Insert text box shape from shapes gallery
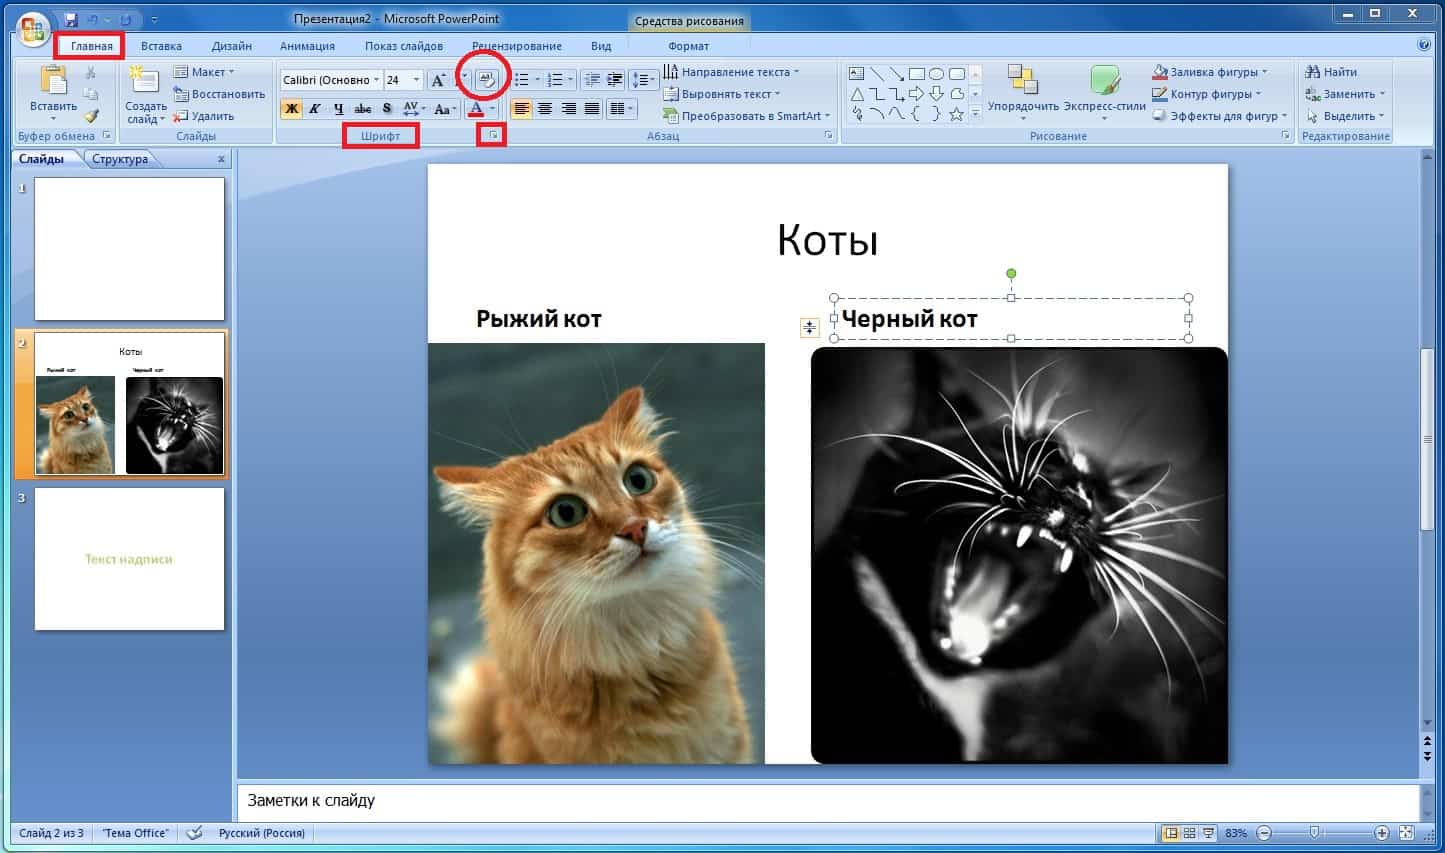Image resolution: width=1445 pixels, height=853 pixels. pos(856,73)
